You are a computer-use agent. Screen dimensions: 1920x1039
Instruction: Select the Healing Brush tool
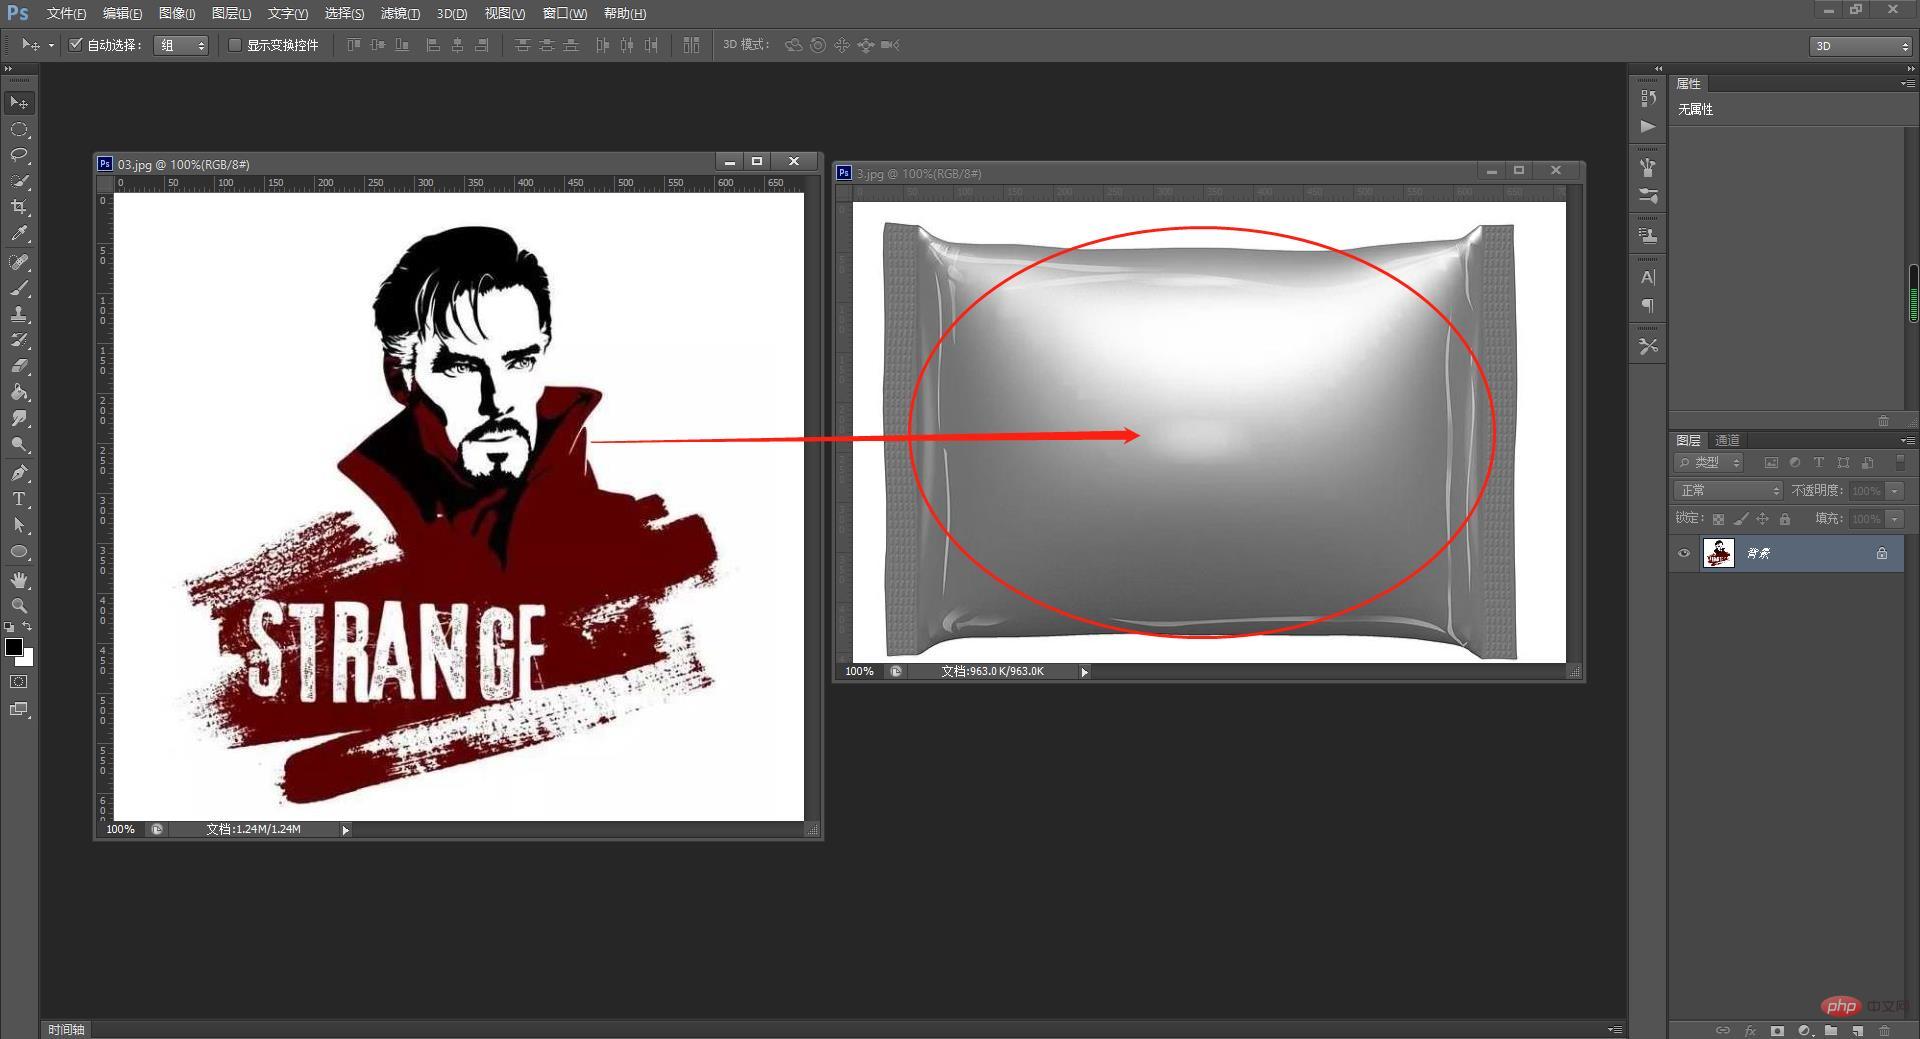pos(19,262)
